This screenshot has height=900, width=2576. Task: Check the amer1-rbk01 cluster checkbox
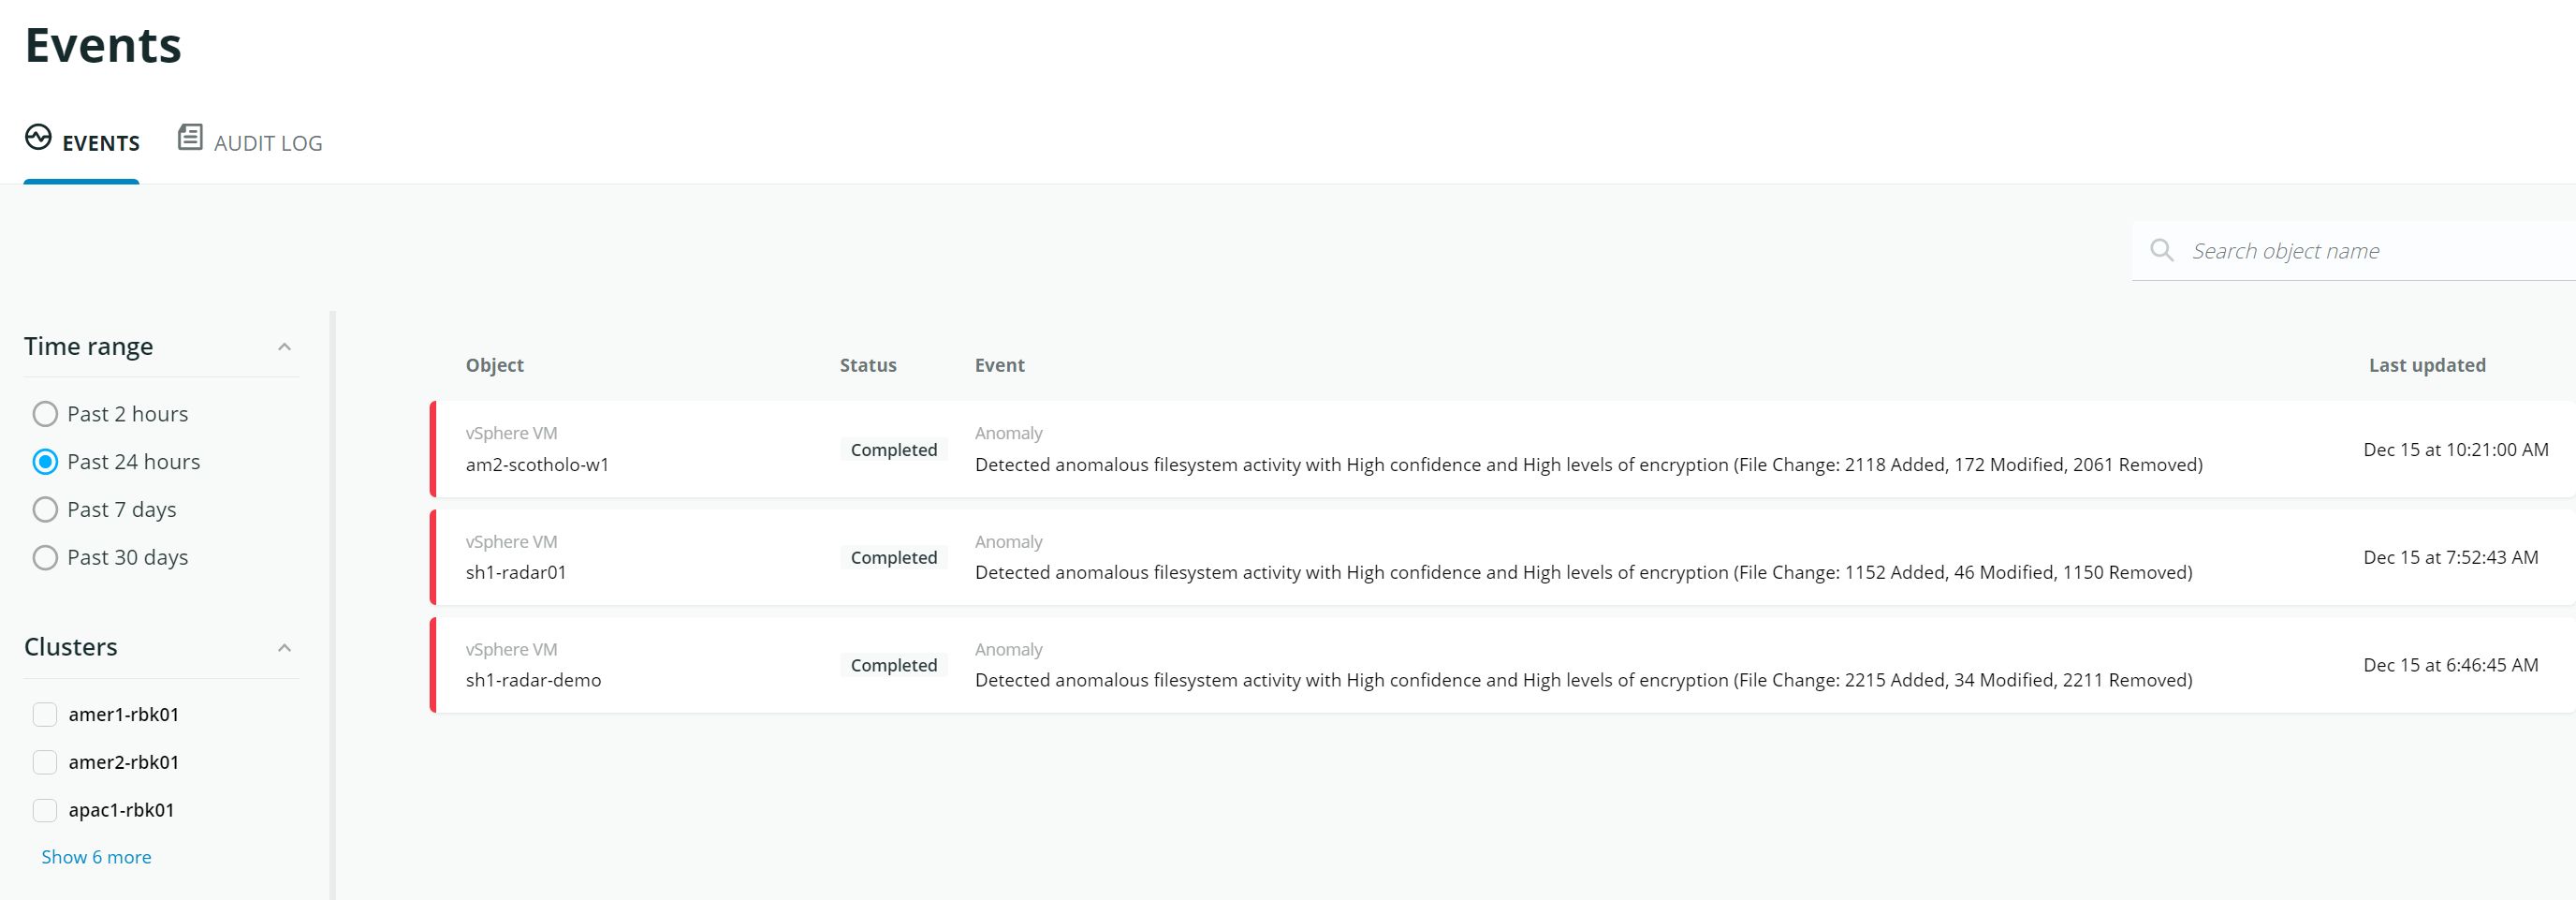coord(45,714)
